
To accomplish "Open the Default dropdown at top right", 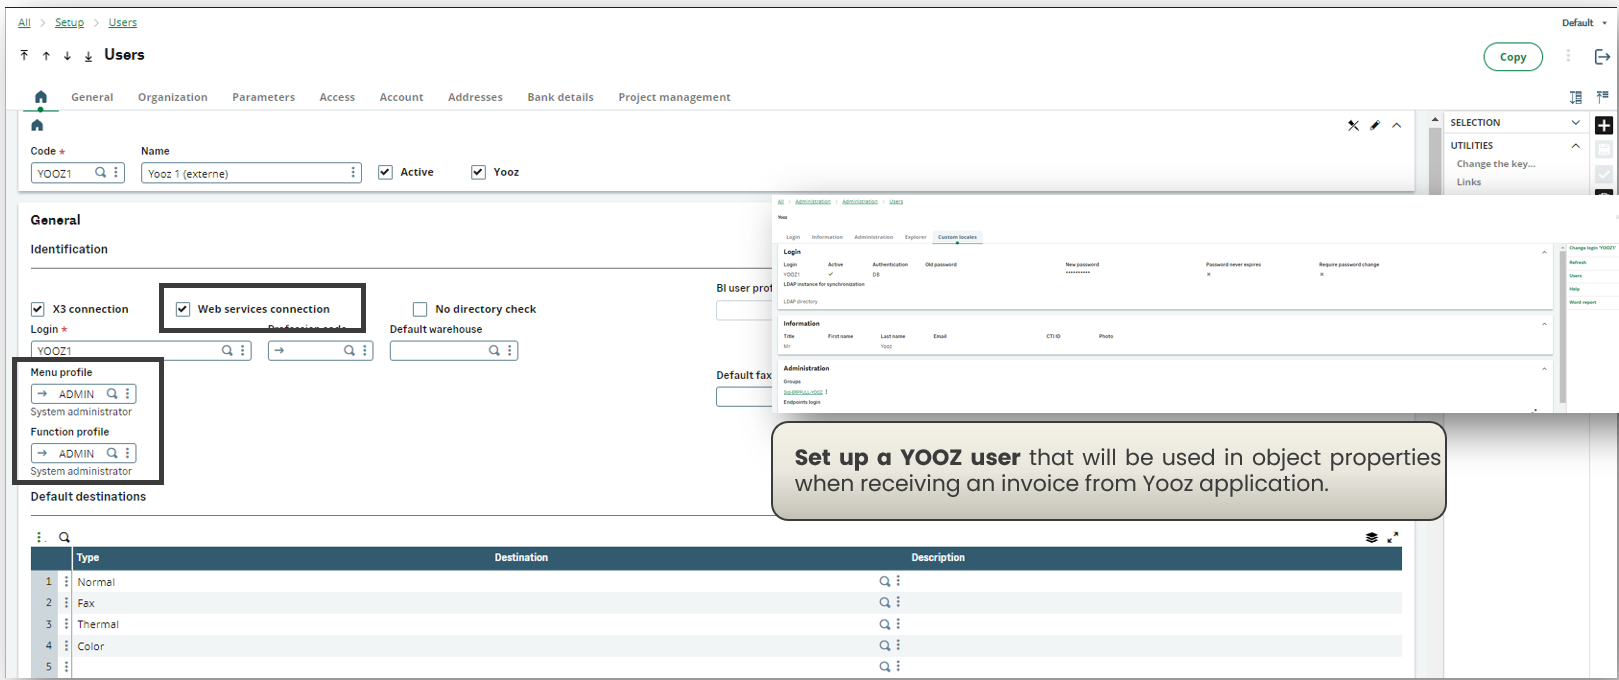I will point(1585,22).
